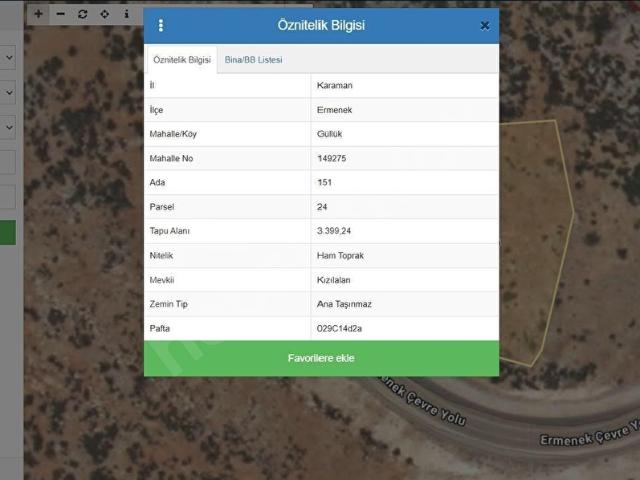Zoom out with the minus icon
This screenshot has height=480, width=640.
coord(60,14)
